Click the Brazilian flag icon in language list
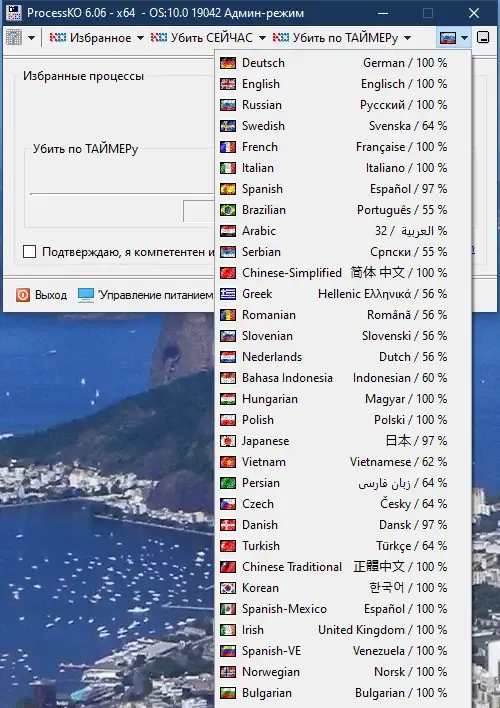Viewport: 500px width, 708px height. 228,210
